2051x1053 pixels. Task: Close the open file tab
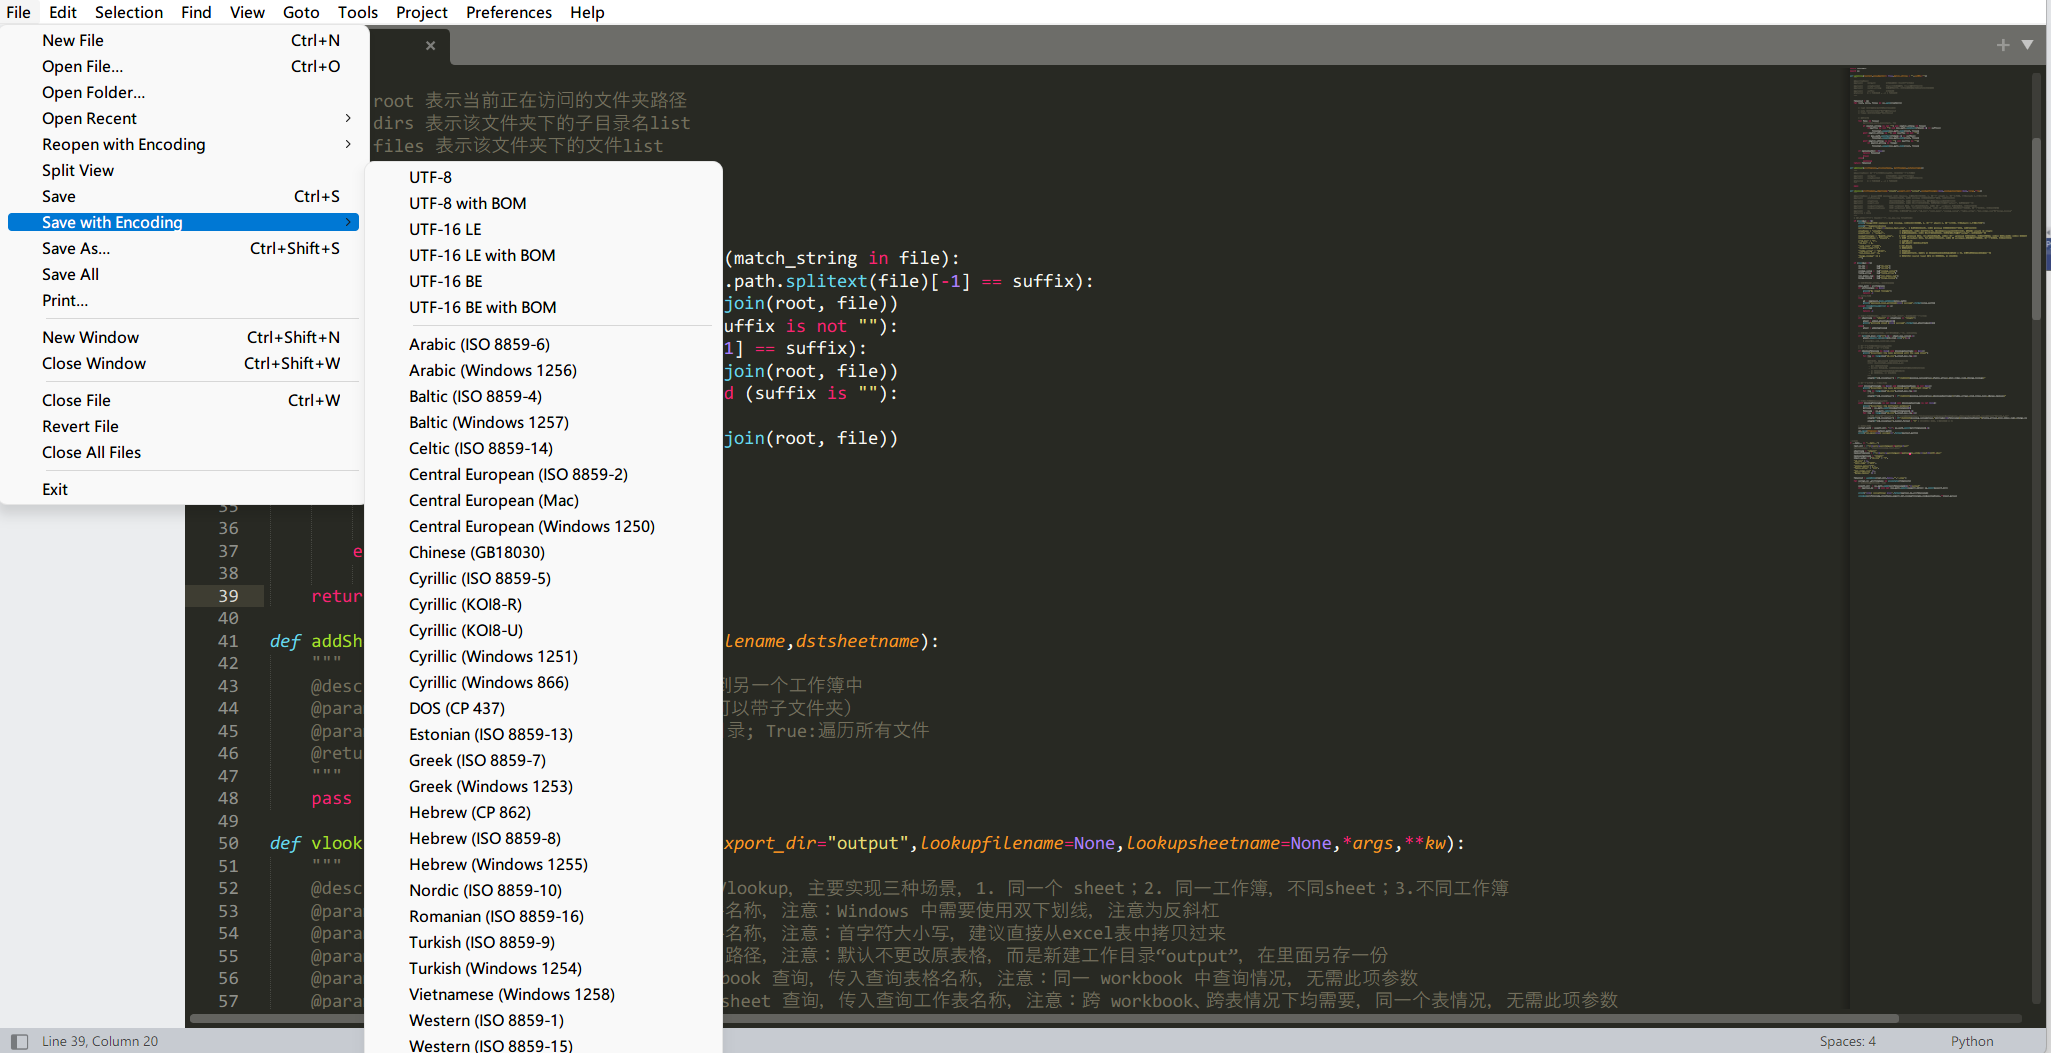[430, 45]
